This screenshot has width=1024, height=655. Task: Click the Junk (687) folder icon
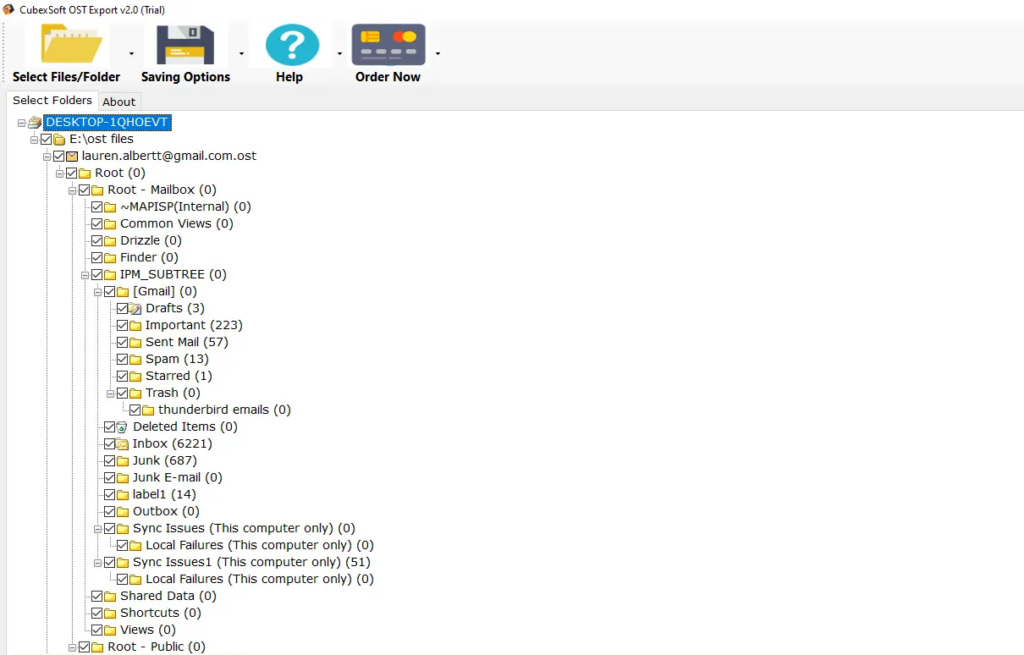pyautogui.click(x=123, y=461)
